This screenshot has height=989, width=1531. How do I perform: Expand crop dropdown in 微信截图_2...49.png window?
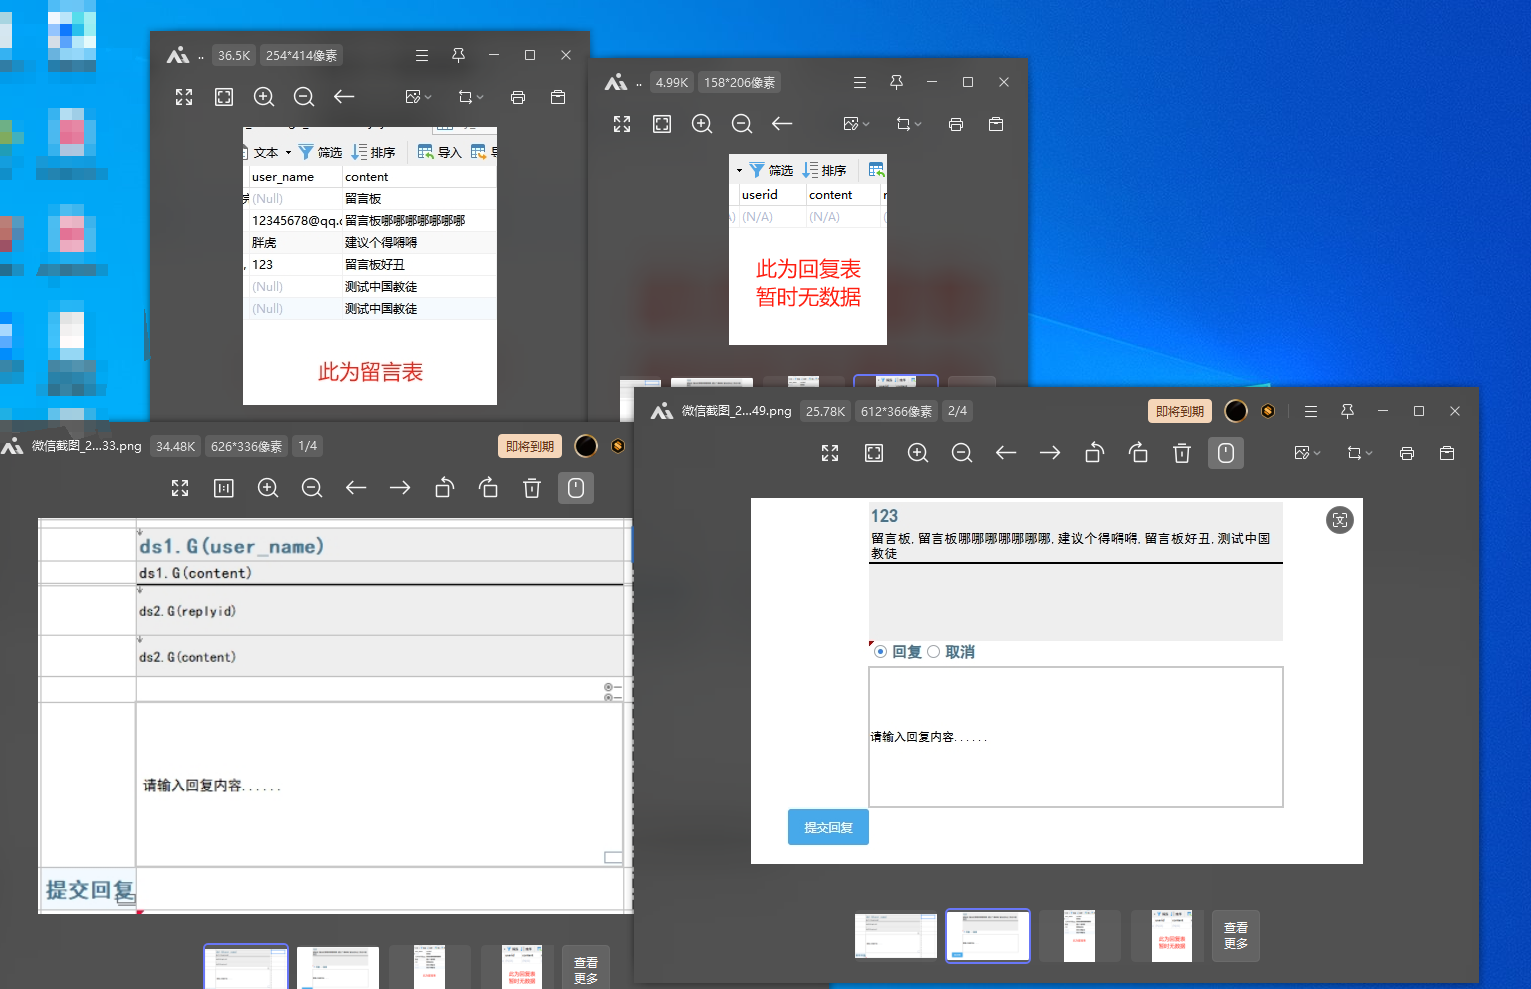[x=1361, y=453]
